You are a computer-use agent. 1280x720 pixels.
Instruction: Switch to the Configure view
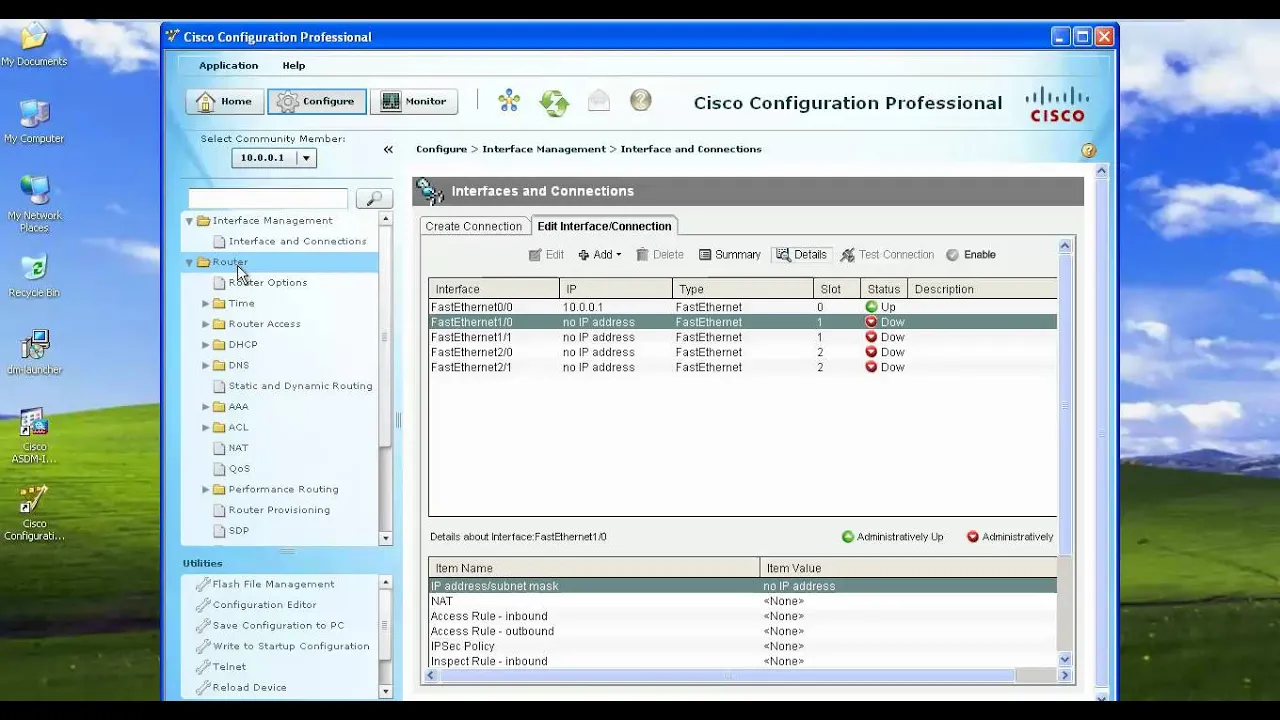317,101
